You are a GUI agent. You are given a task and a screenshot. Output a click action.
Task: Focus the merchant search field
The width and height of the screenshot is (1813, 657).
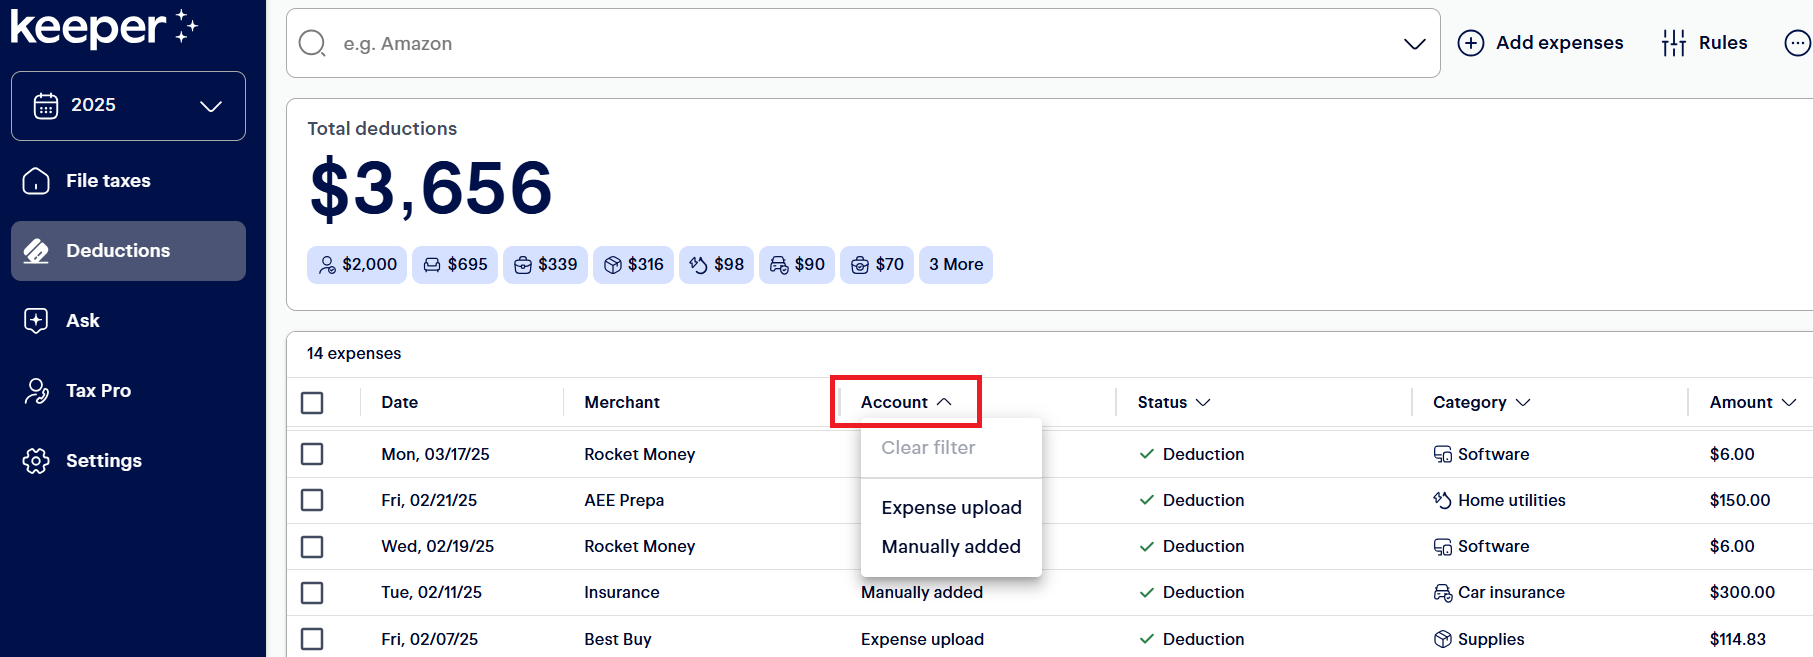(x=860, y=43)
